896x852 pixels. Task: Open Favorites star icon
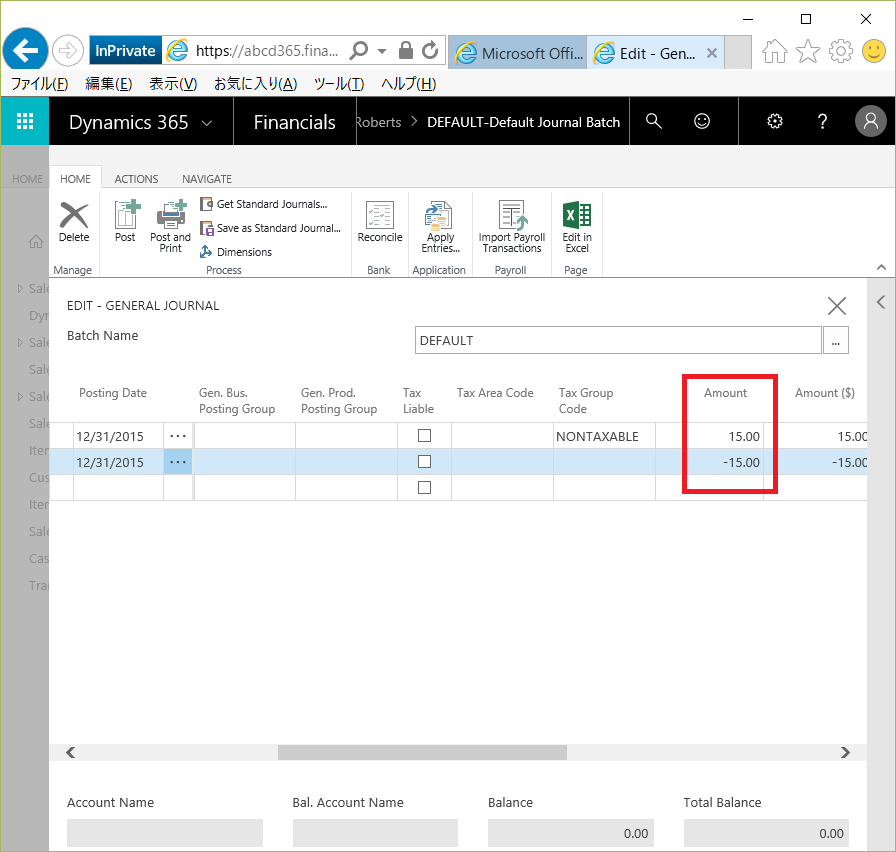click(807, 51)
